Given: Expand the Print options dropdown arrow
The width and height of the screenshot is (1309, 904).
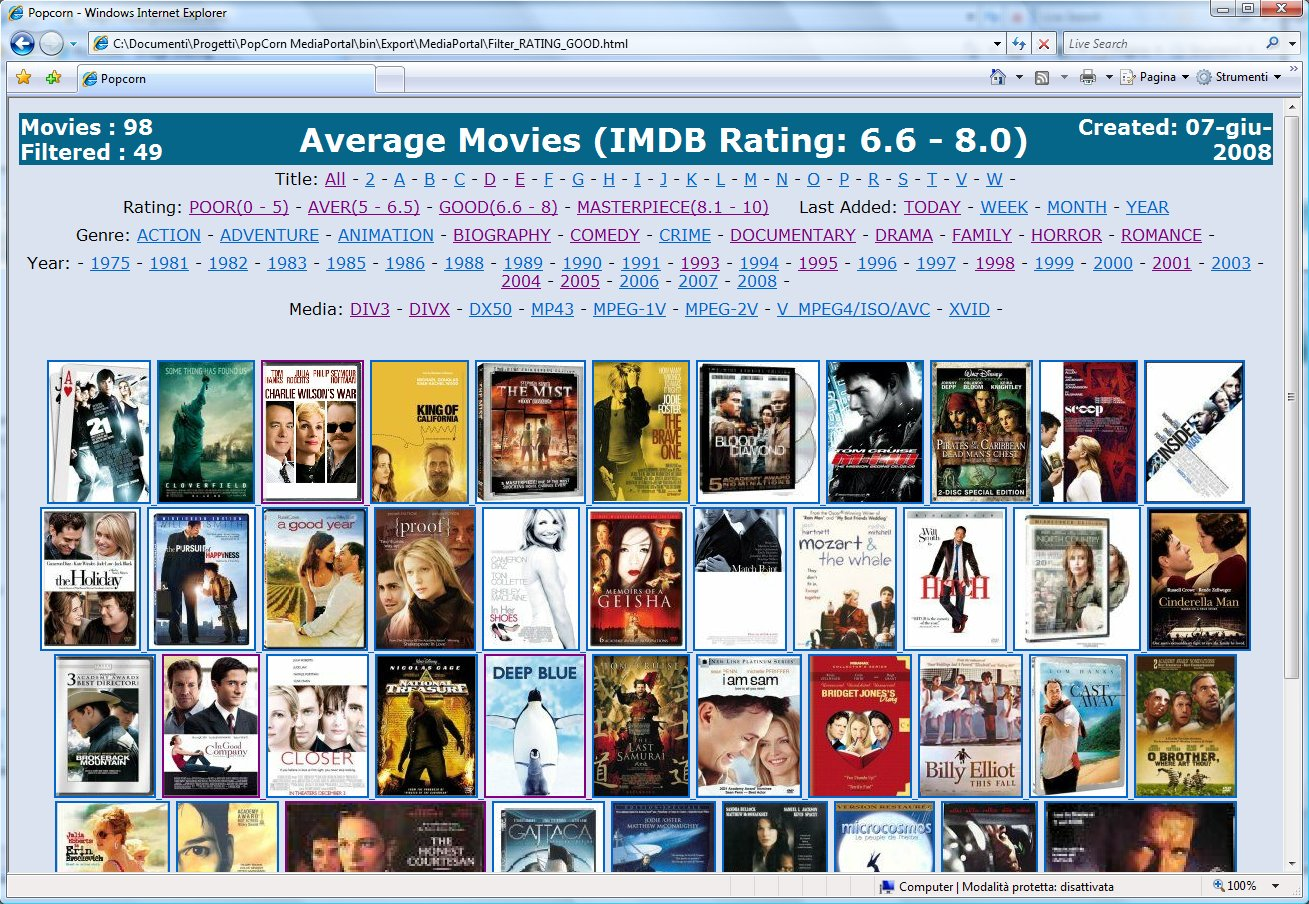Looking at the screenshot, I should tap(1110, 77).
